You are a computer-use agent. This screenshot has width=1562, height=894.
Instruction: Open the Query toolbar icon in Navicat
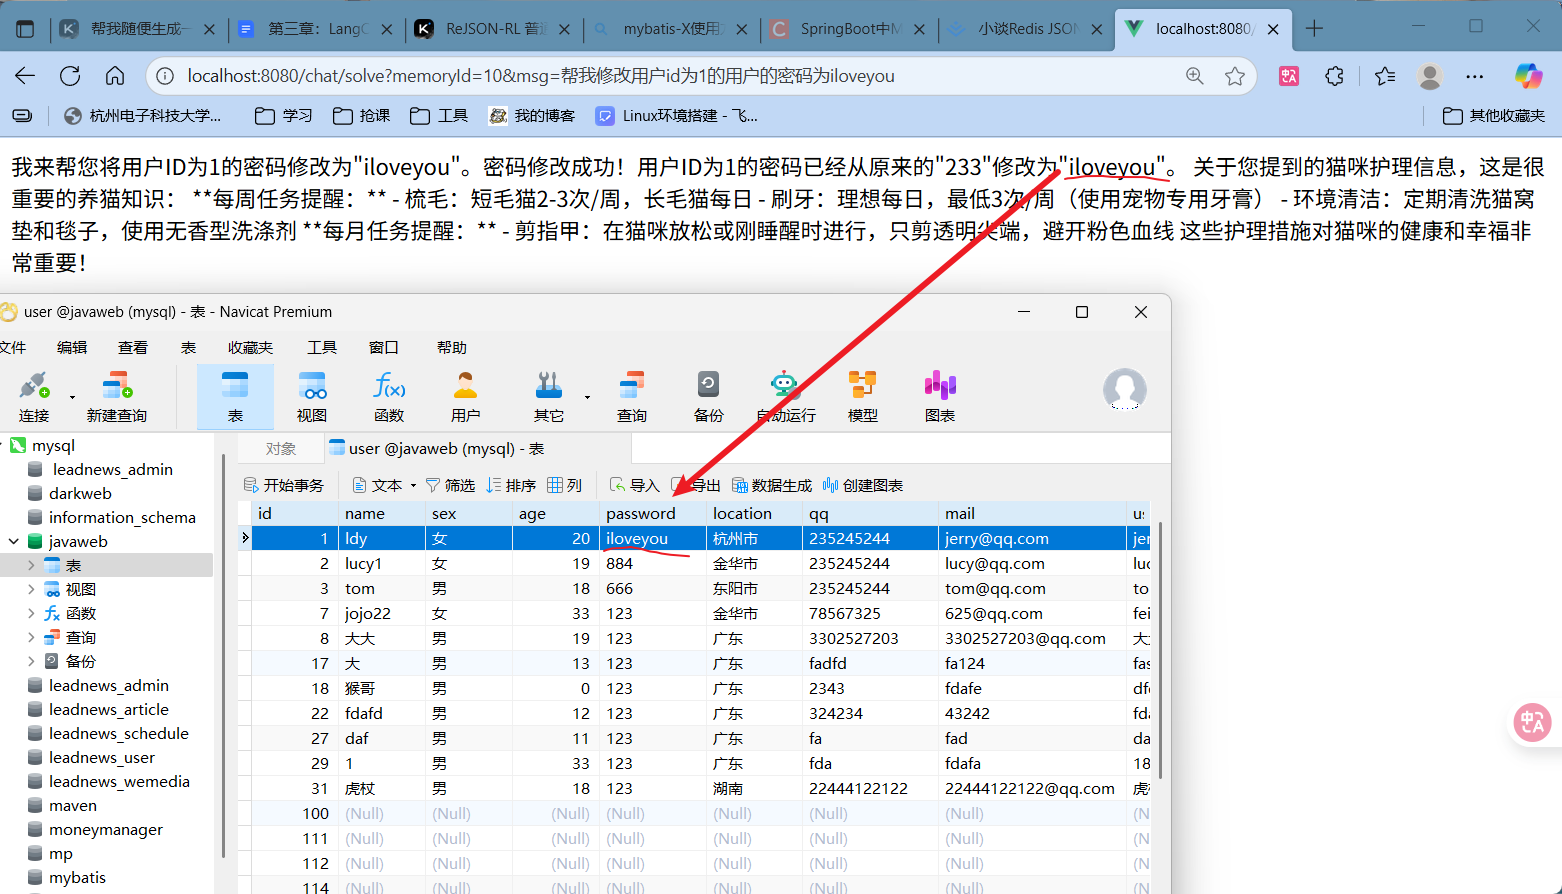(632, 397)
